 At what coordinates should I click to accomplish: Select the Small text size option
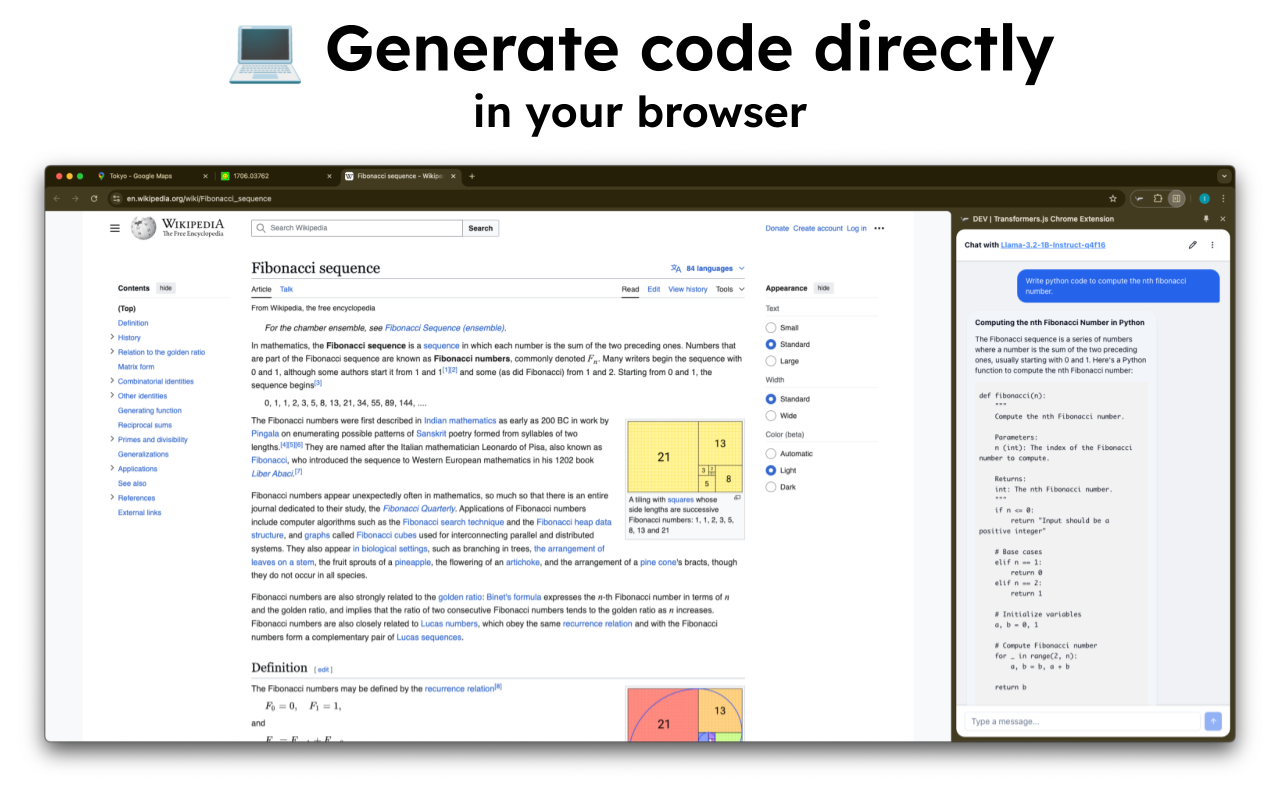[771, 328]
